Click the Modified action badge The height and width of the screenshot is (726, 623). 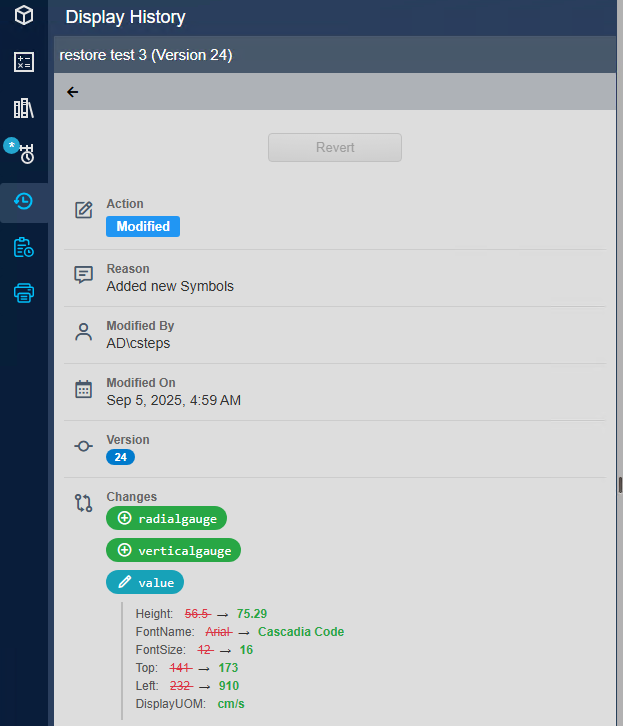click(143, 227)
